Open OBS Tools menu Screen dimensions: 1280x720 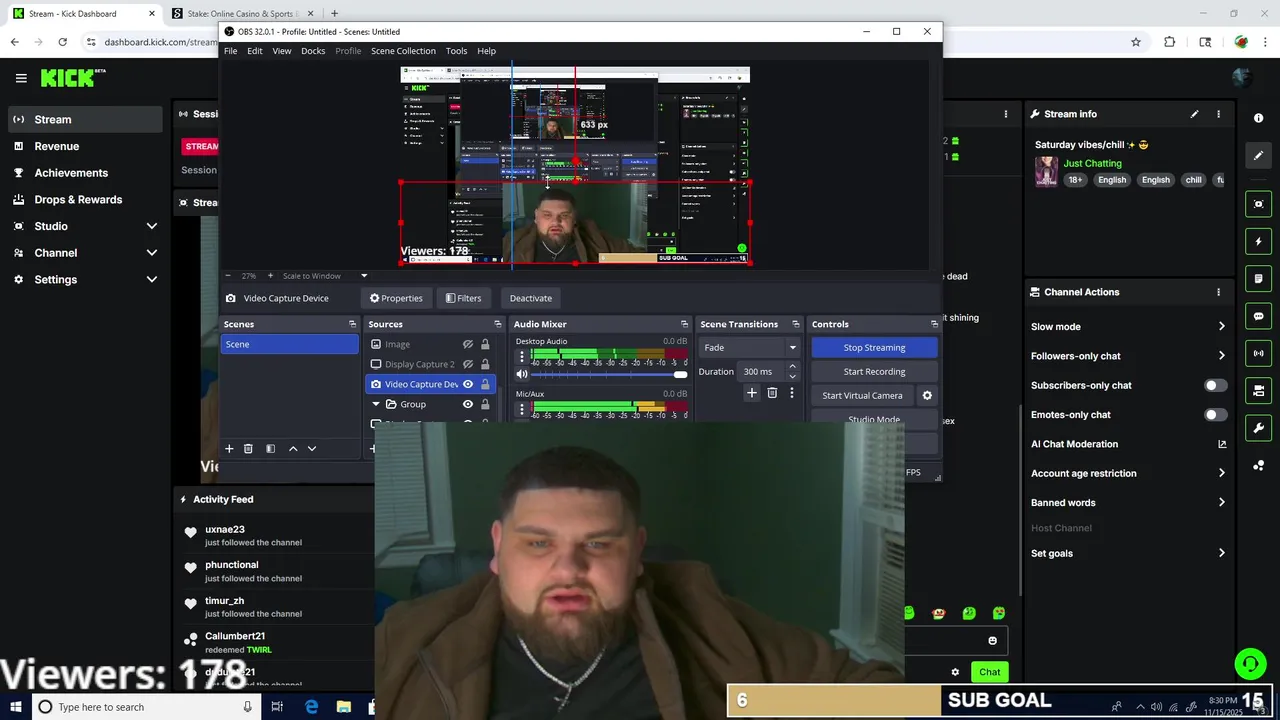[456, 51]
